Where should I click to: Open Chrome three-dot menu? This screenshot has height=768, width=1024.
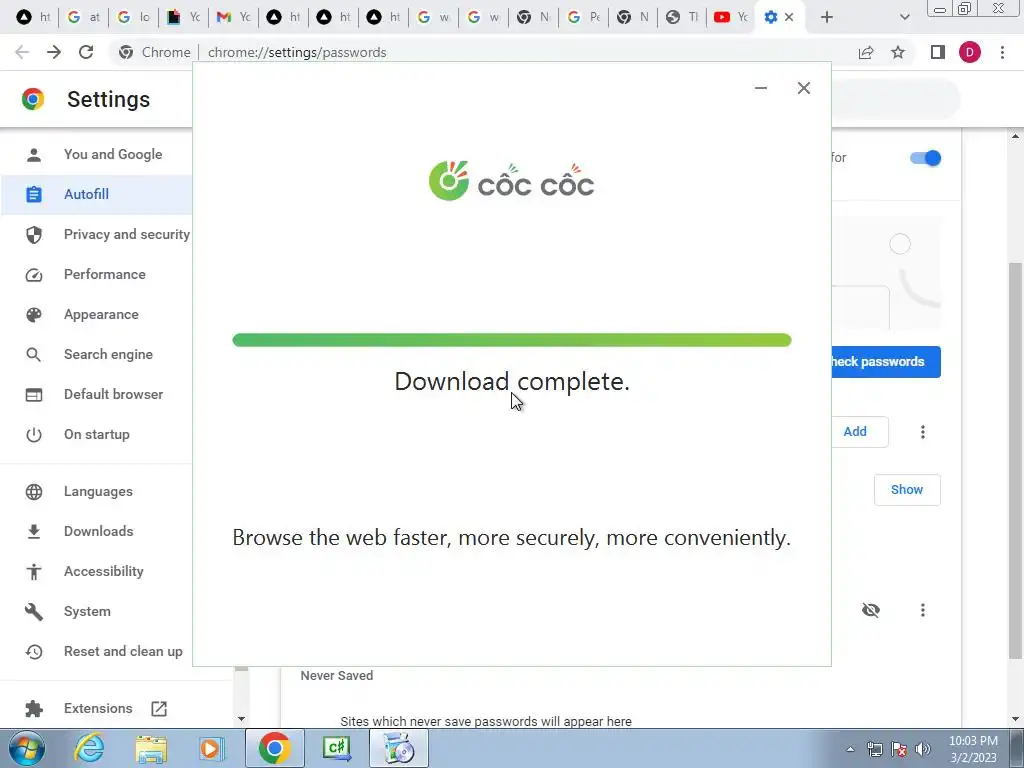1002,52
